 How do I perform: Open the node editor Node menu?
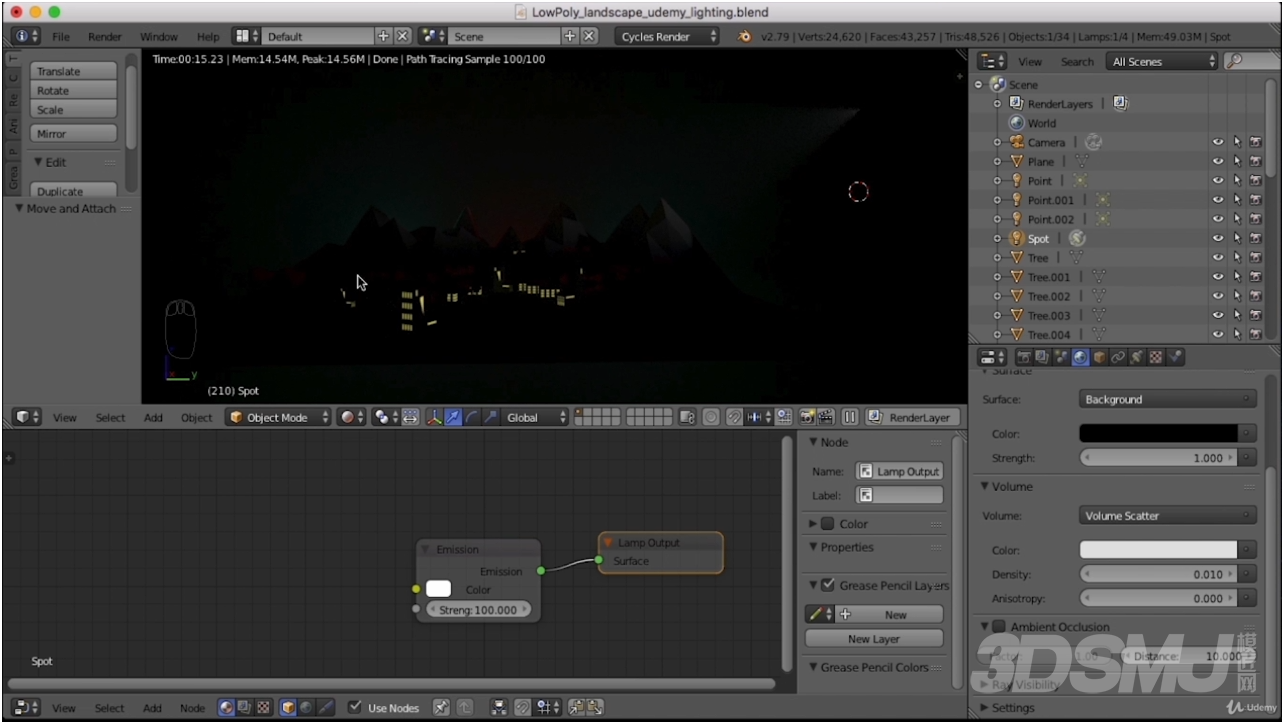(x=192, y=708)
